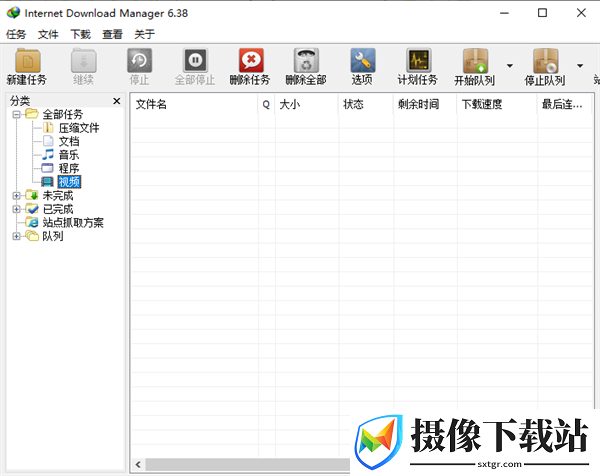
Task: Minimize the Internet Download Manager window
Action: click(504, 13)
